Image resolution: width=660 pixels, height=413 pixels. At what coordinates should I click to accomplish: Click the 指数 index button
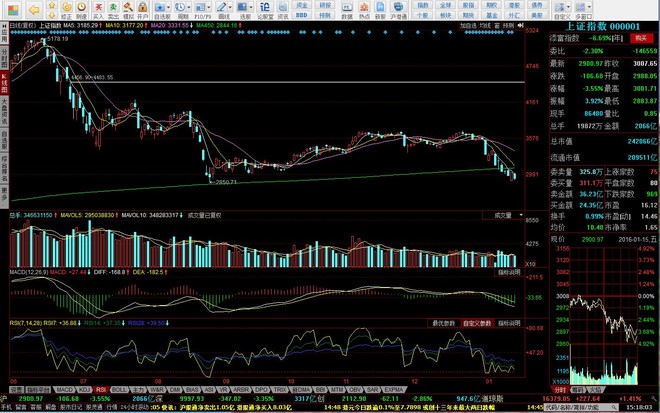point(423,5)
